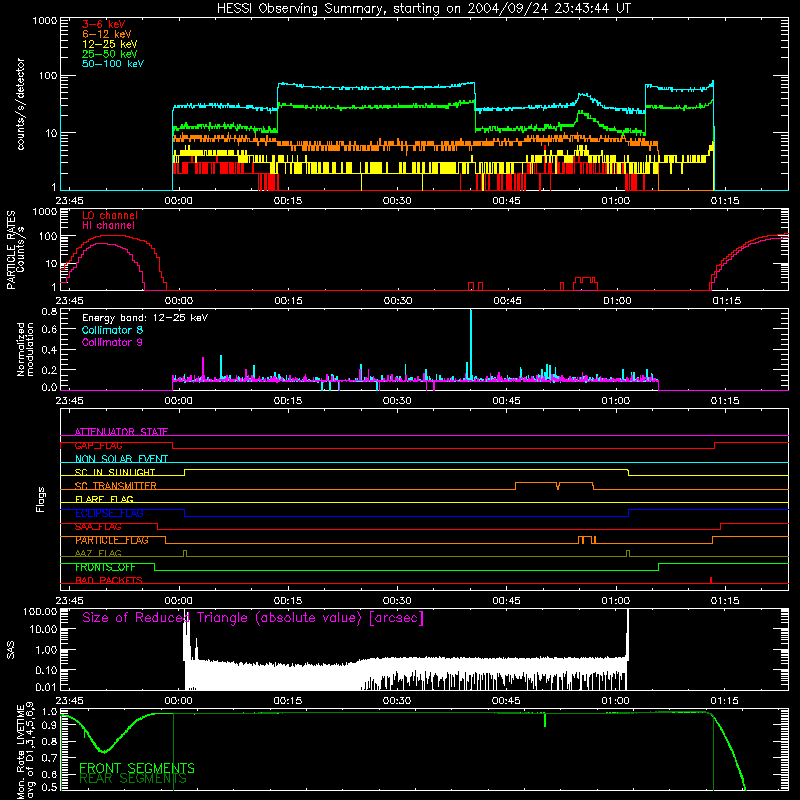Select the red 3-6 keV legend label
Viewport: 800px width, 800px height.
[x=104, y=24]
